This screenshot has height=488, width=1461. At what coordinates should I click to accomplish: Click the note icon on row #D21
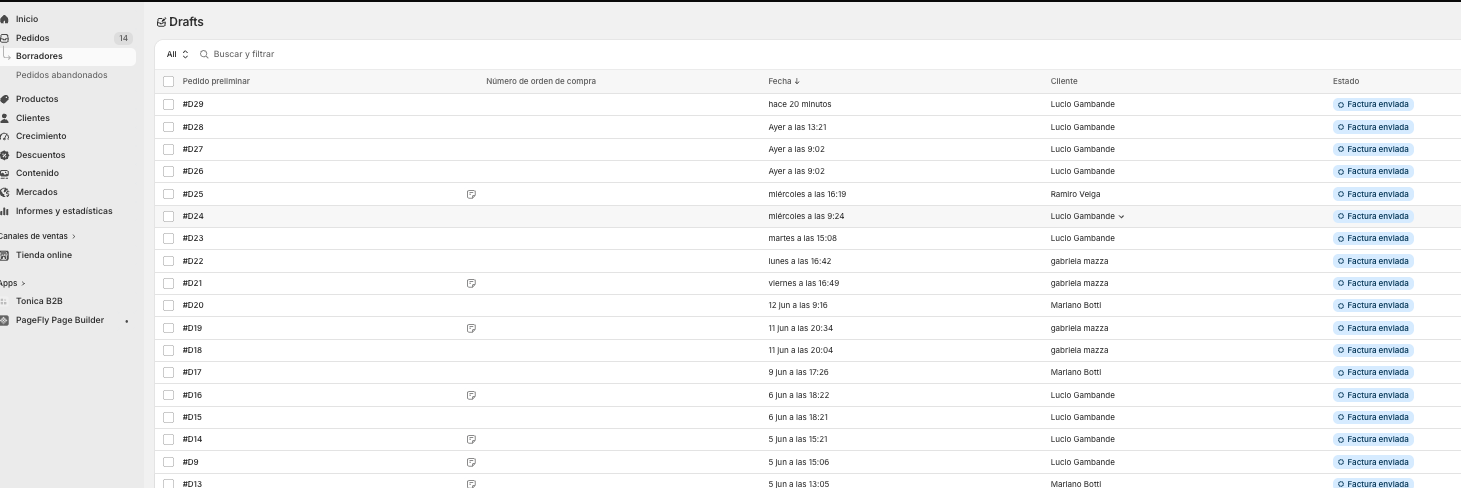(x=471, y=283)
